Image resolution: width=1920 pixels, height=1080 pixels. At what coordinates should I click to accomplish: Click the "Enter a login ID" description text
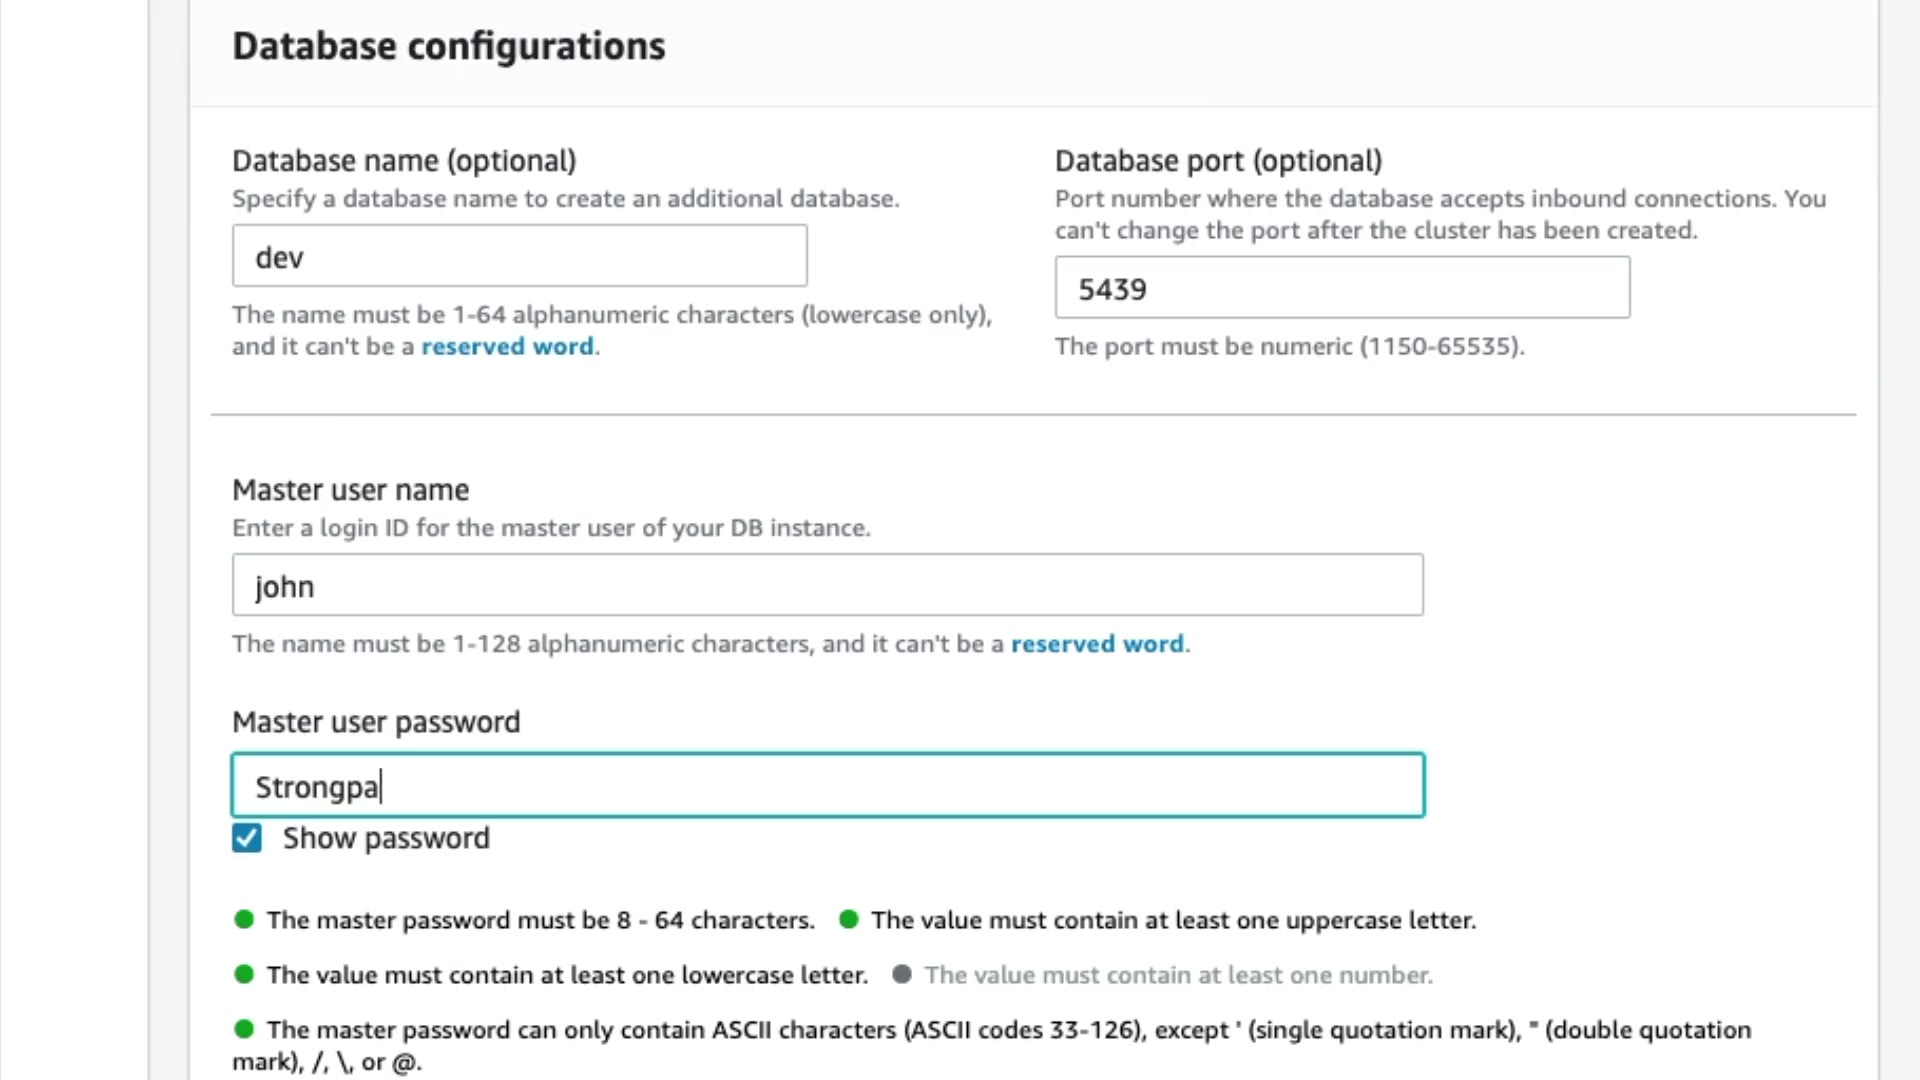coord(551,528)
